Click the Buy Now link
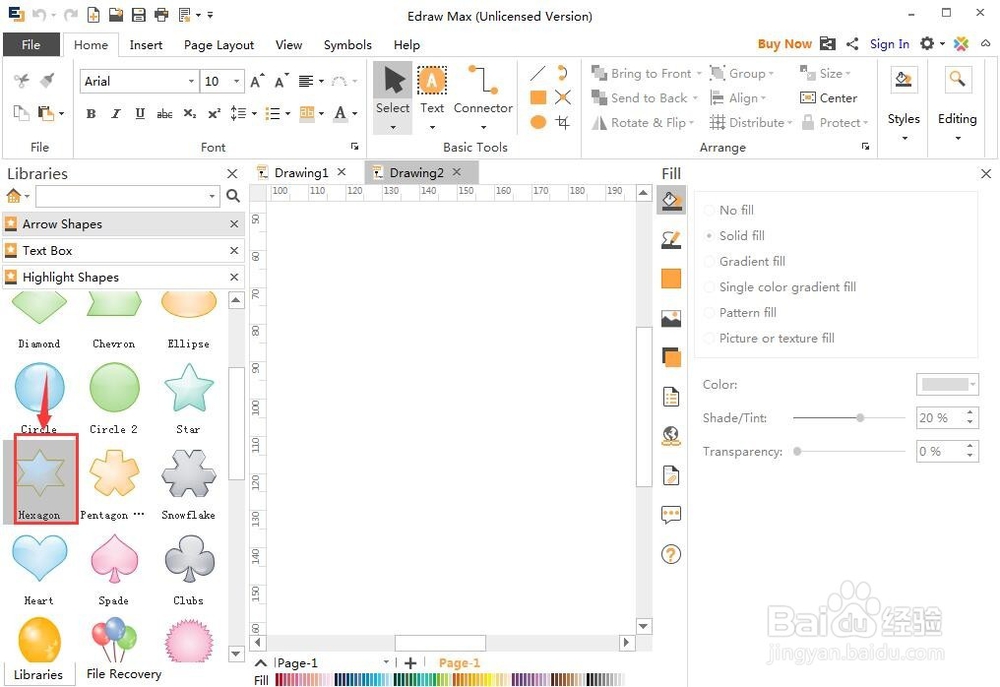 pos(784,44)
